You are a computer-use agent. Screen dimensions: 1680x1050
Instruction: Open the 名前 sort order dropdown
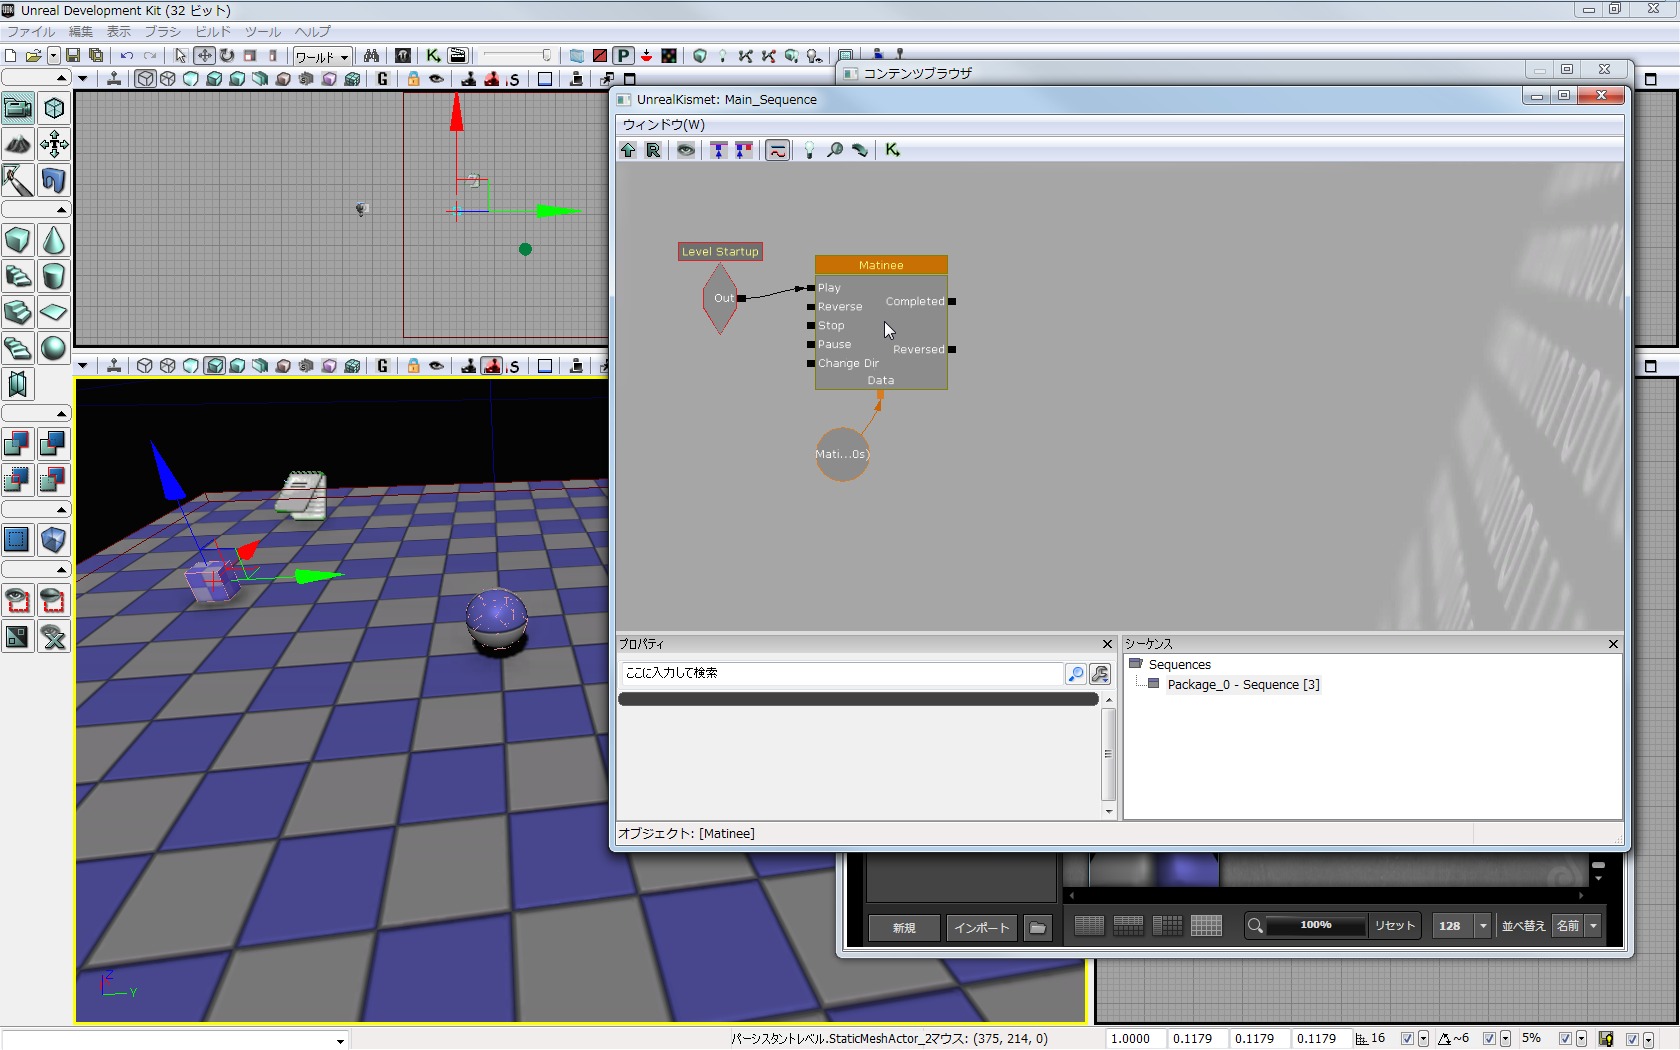tap(1593, 926)
